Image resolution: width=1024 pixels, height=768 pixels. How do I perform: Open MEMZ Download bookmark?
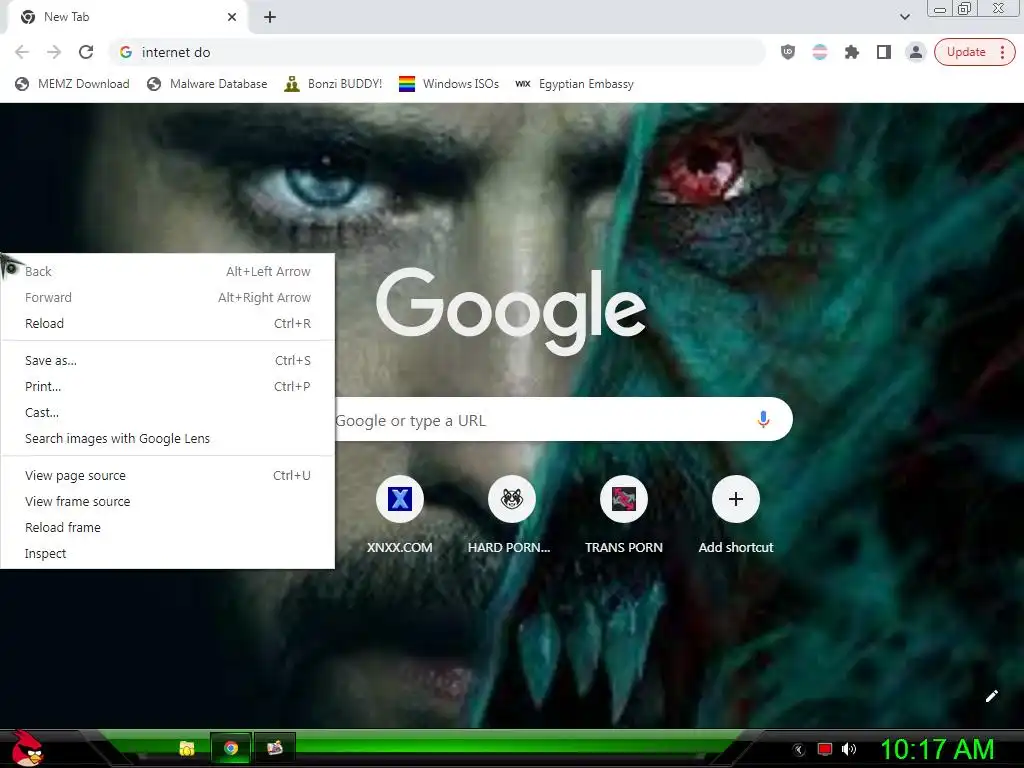pos(72,84)
